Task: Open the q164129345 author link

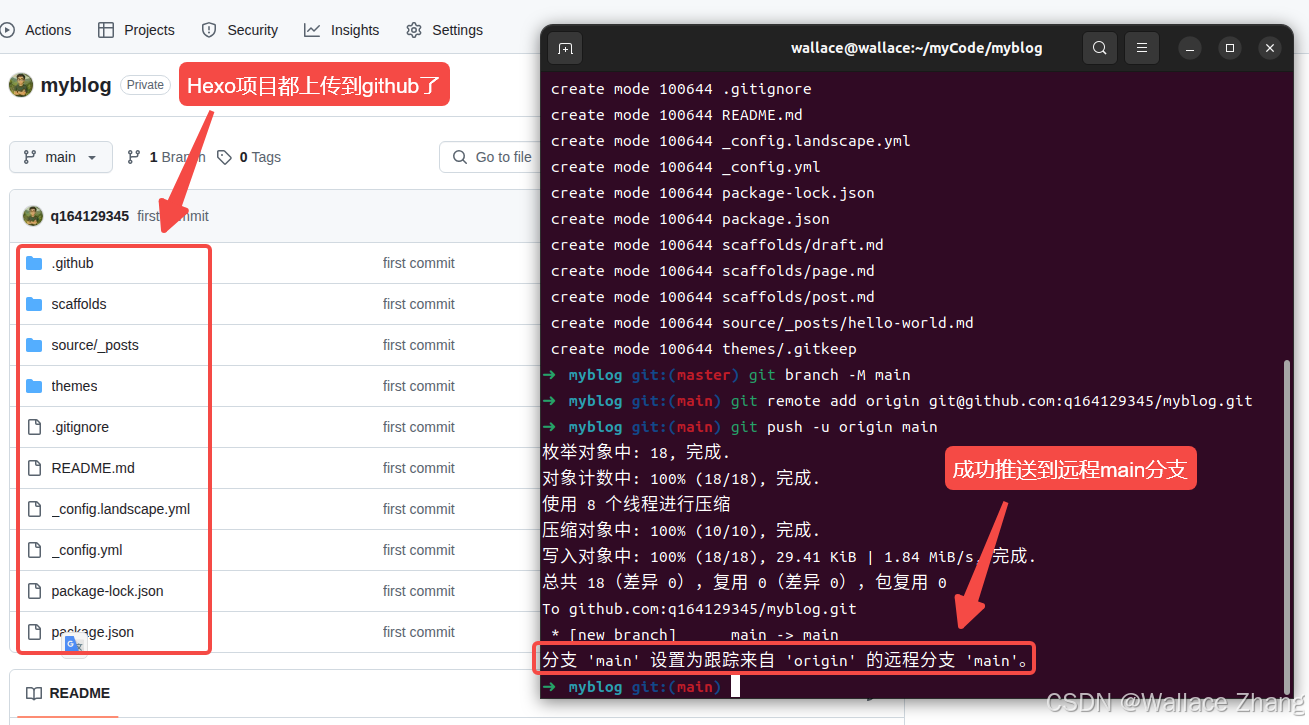Action: coord(90,216)
